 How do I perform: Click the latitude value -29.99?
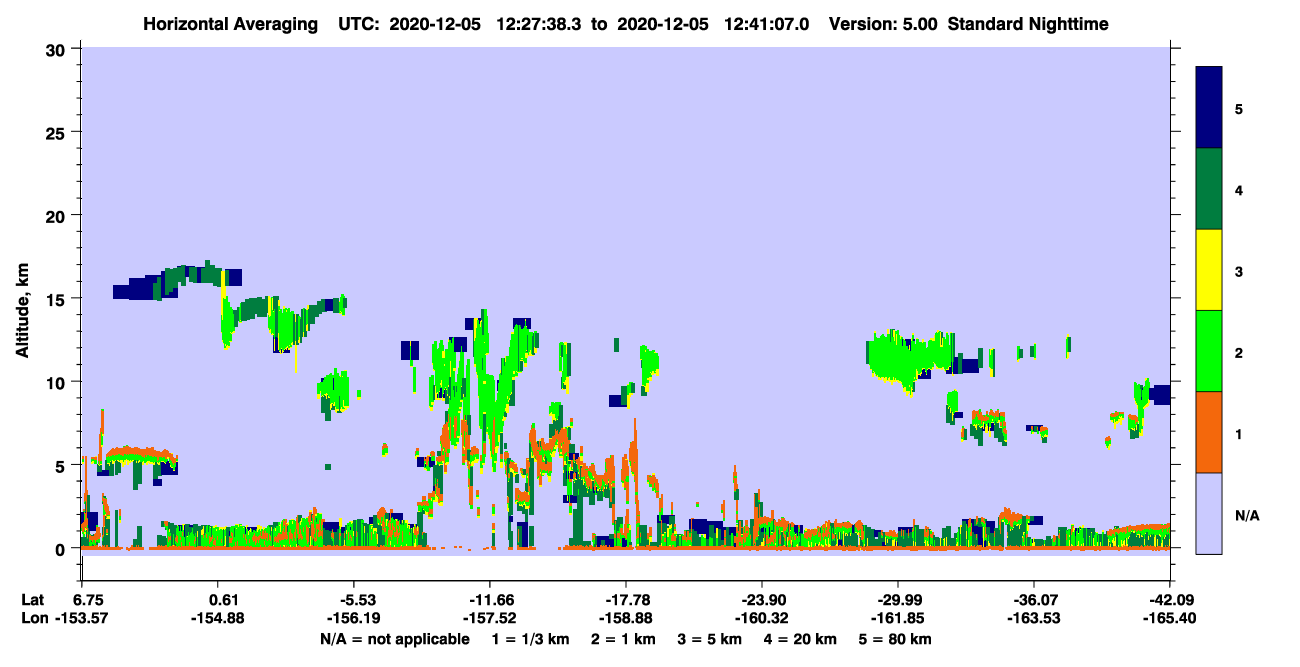click(898, 600)
